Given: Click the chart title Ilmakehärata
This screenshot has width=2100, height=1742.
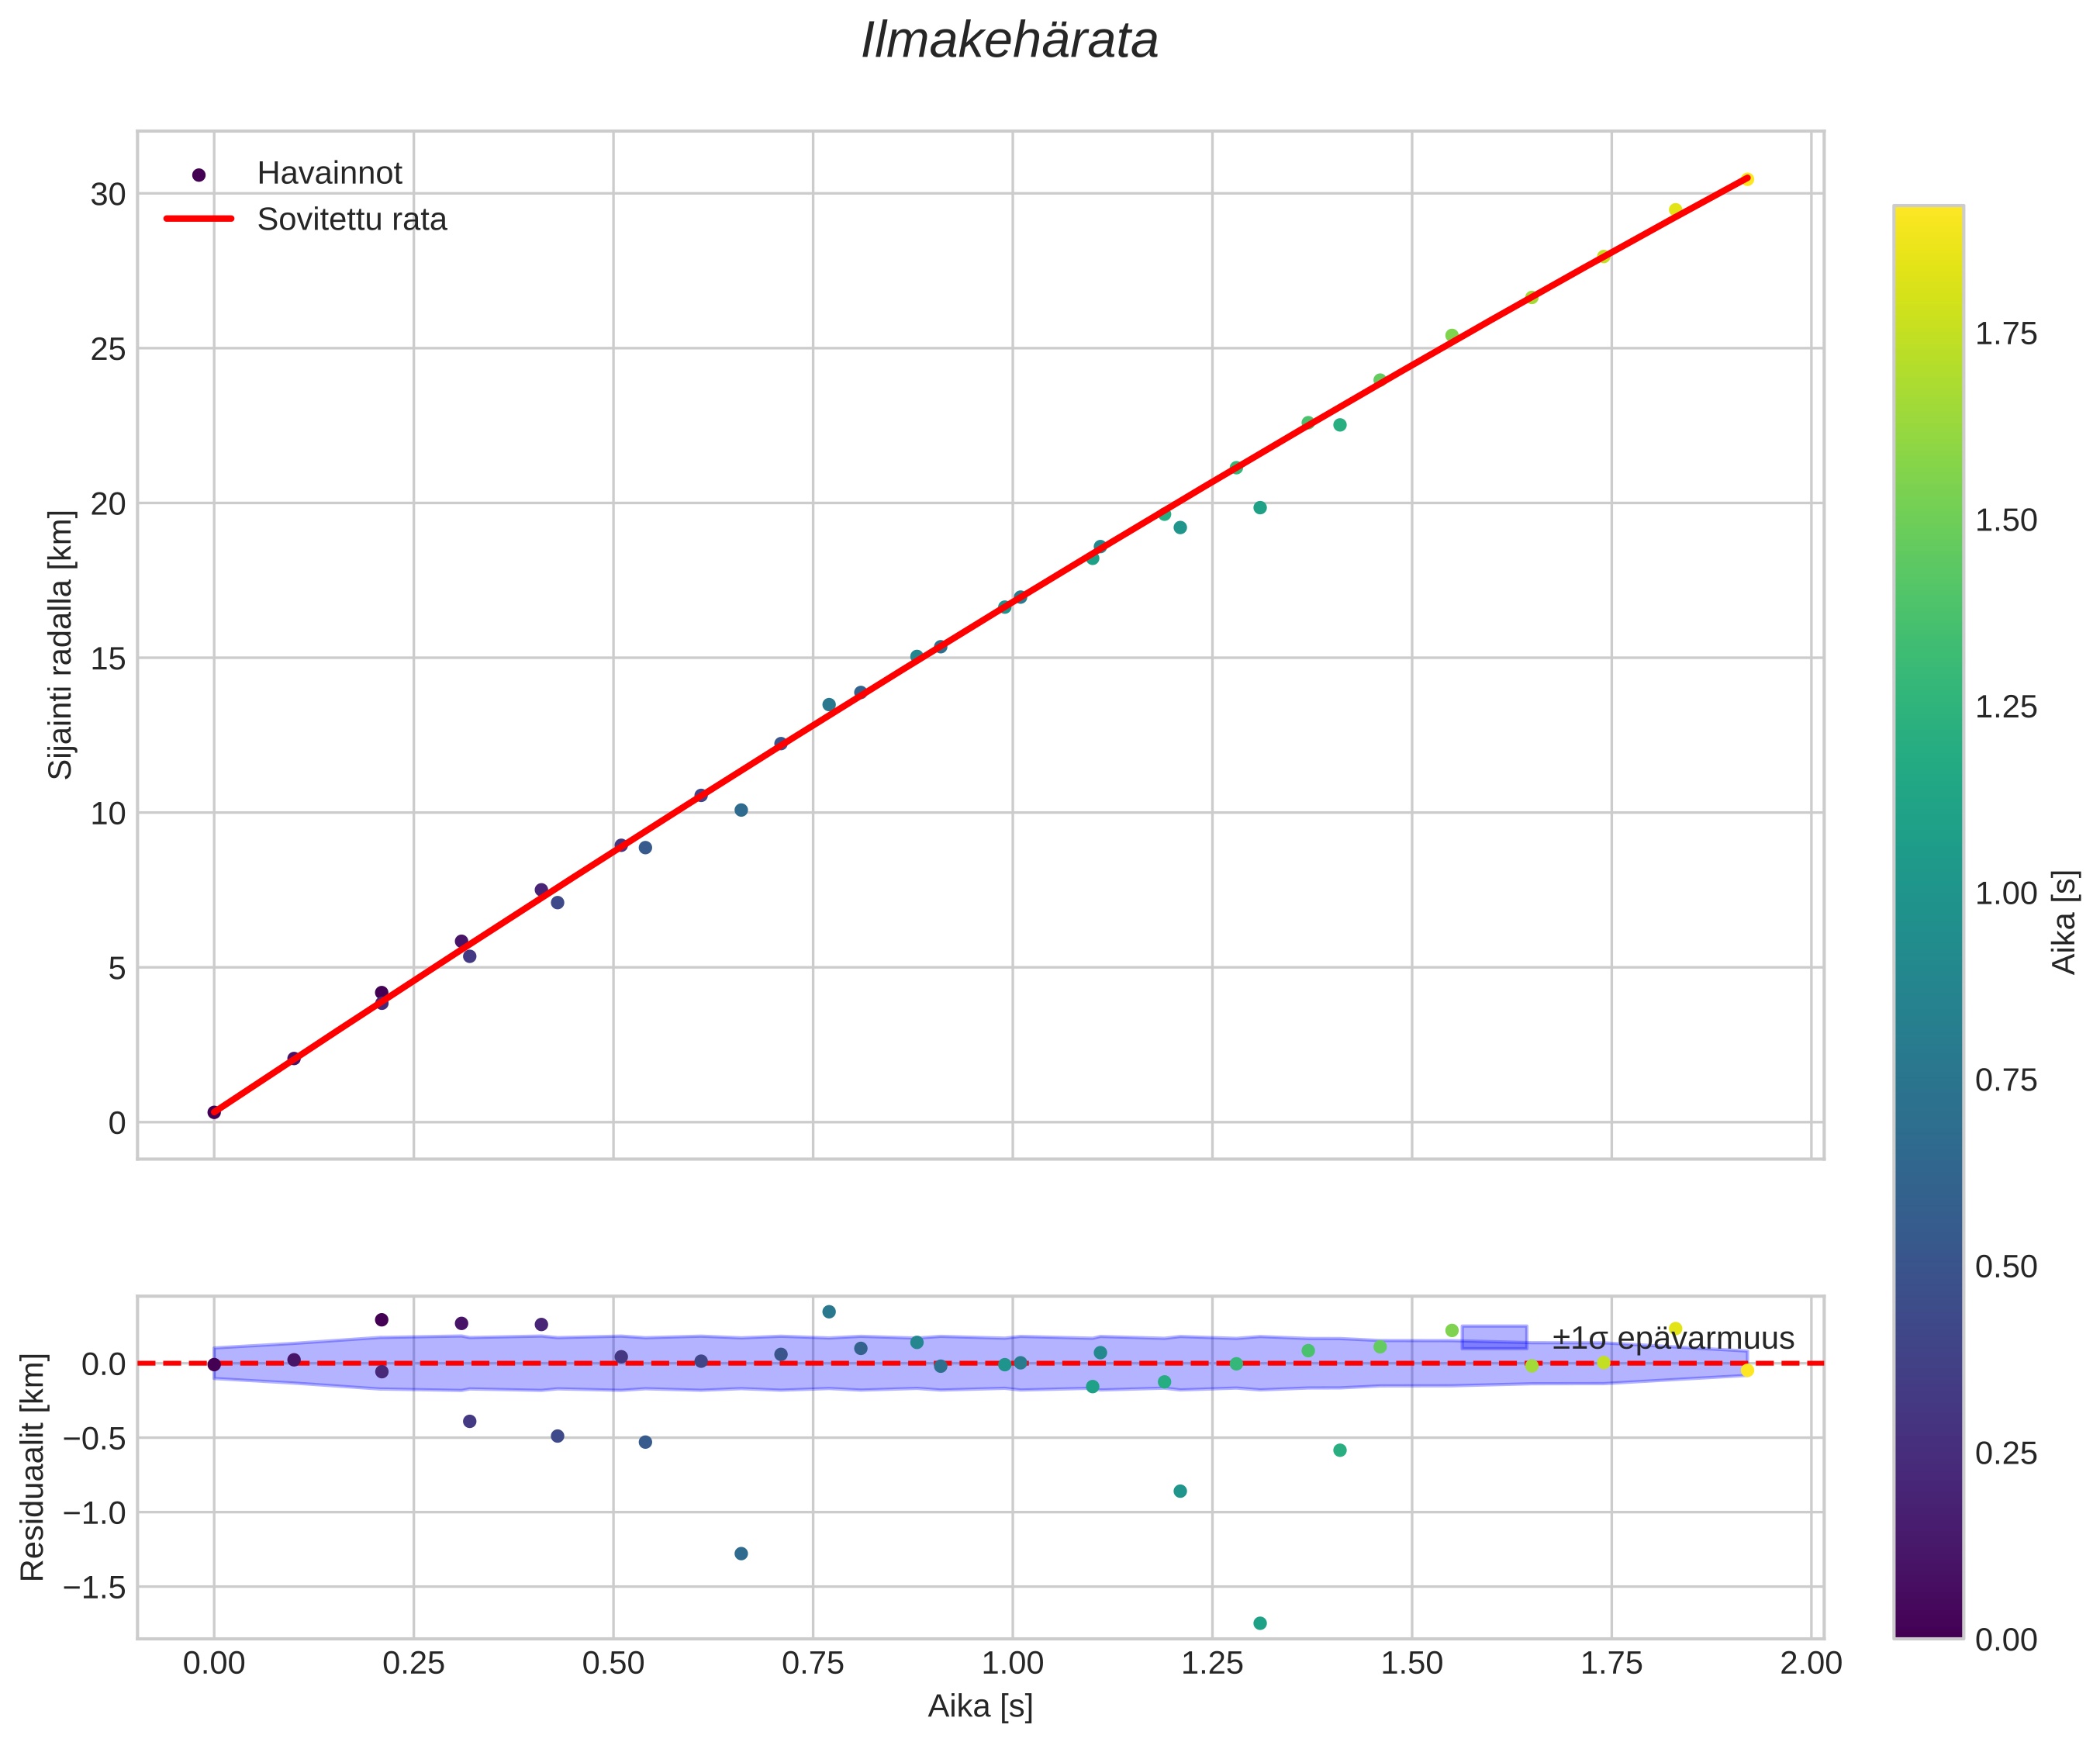Looking at the screenshot, I should click(1009, 42).
